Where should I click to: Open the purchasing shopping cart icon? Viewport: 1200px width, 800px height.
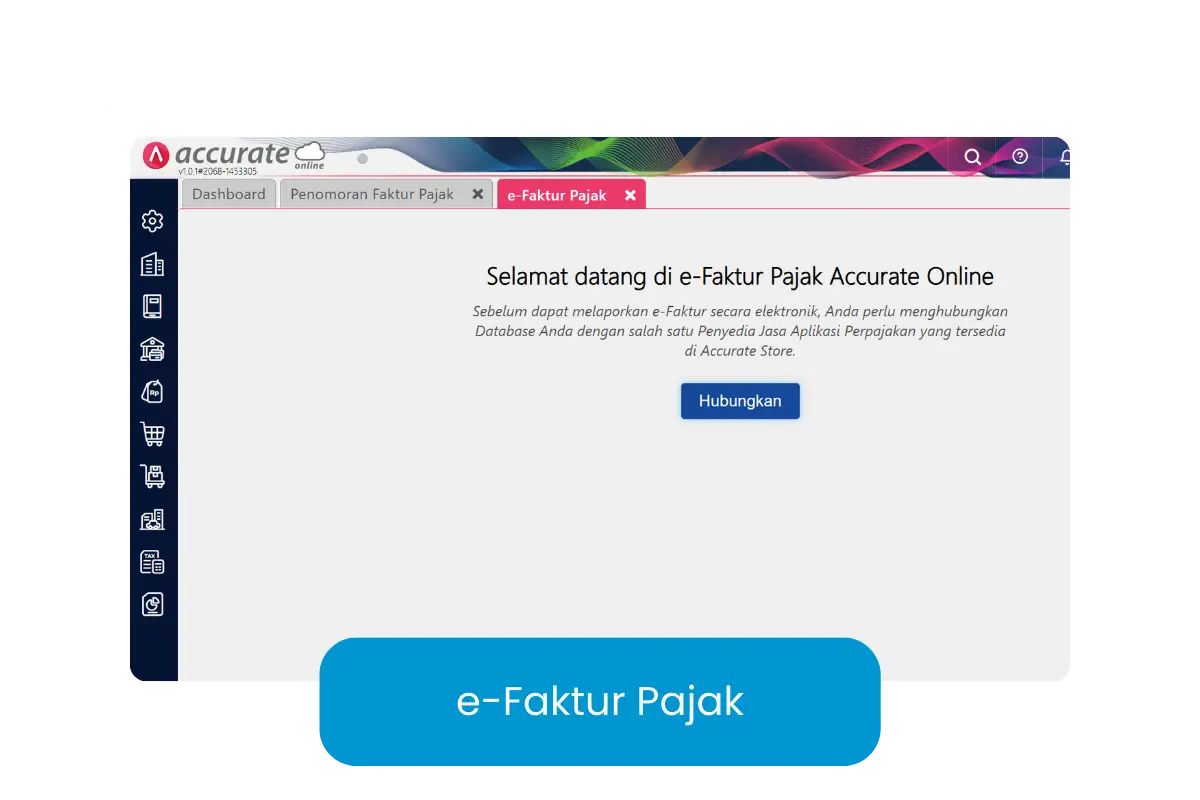pyautogui.click(x=152, y=434)
